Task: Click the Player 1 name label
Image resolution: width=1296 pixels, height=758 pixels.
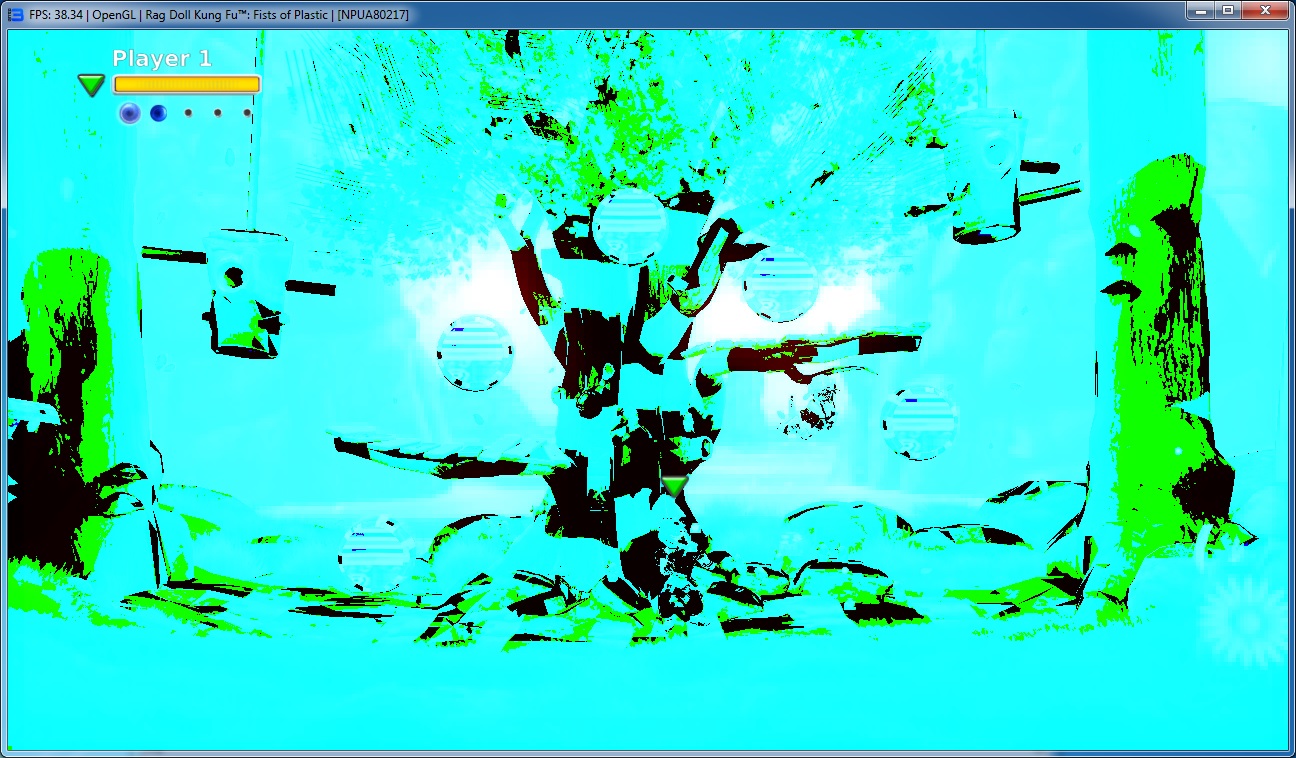Action: point(162,58)
